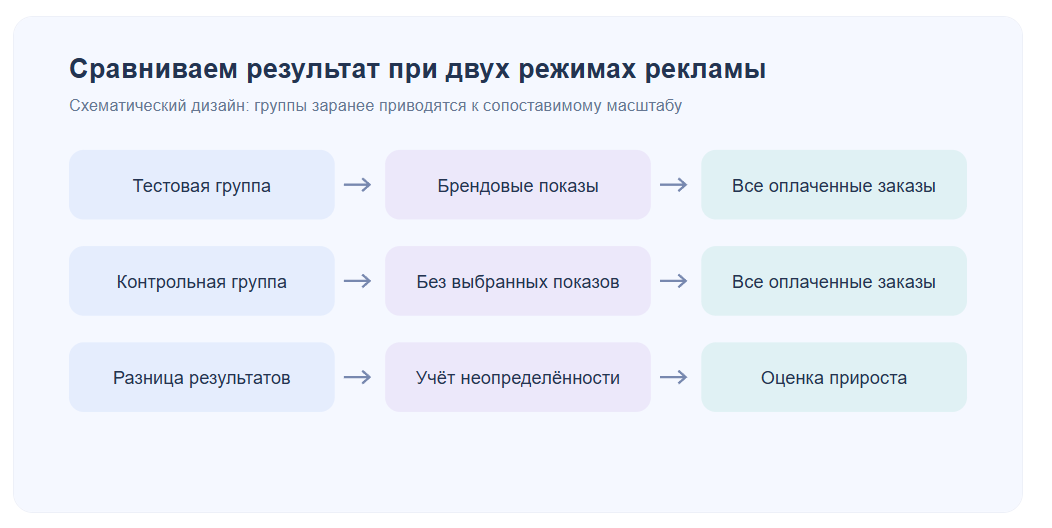Click the Без выбранных показов box

(x=518, y=280)
